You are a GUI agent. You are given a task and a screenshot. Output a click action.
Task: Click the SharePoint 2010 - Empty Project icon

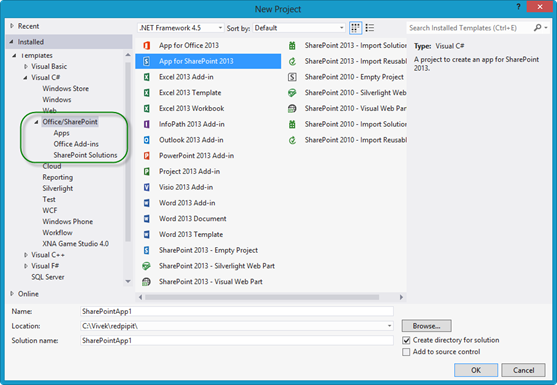tap(292, 77)
